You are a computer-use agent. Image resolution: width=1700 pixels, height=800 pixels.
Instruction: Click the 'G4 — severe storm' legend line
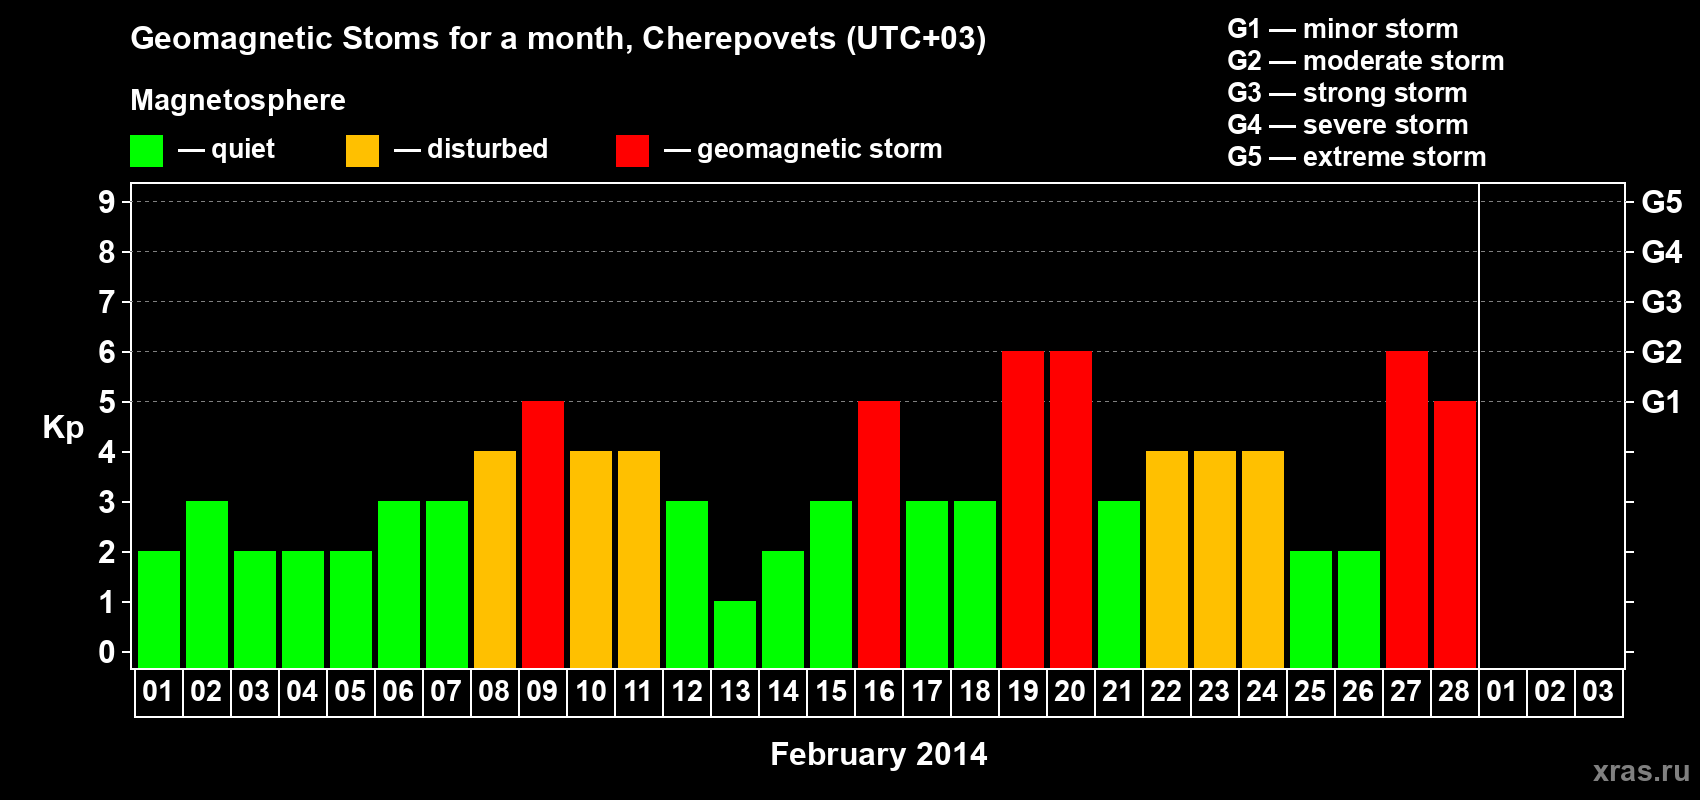pyautogui.click(x=1348, y=125)
